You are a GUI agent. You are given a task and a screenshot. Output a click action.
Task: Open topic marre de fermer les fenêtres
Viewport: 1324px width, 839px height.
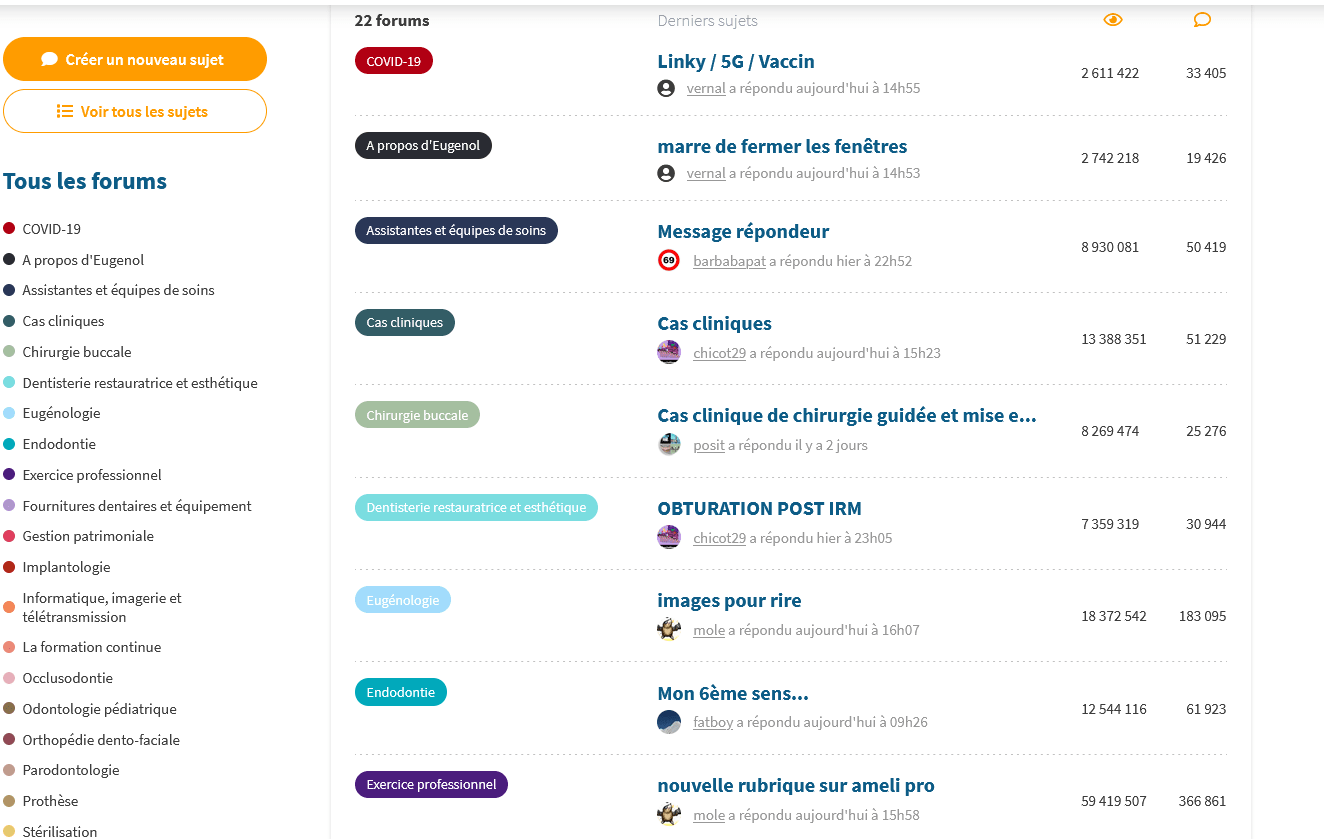[782, 146]
